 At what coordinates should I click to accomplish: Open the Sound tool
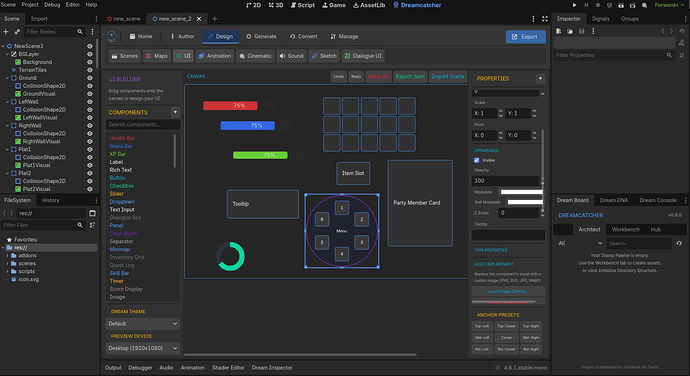tap(291, 56)
